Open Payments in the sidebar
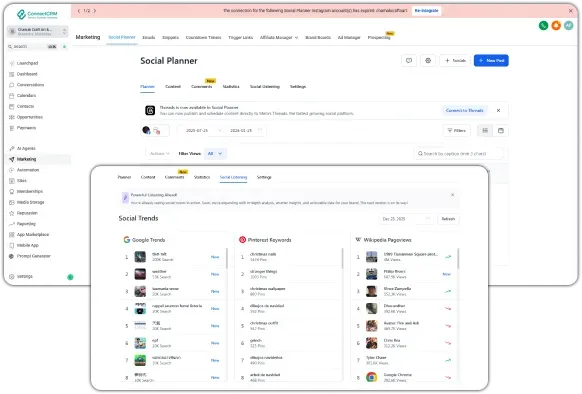582x394 pixels. pyautogui.click(x=26, y=128)
